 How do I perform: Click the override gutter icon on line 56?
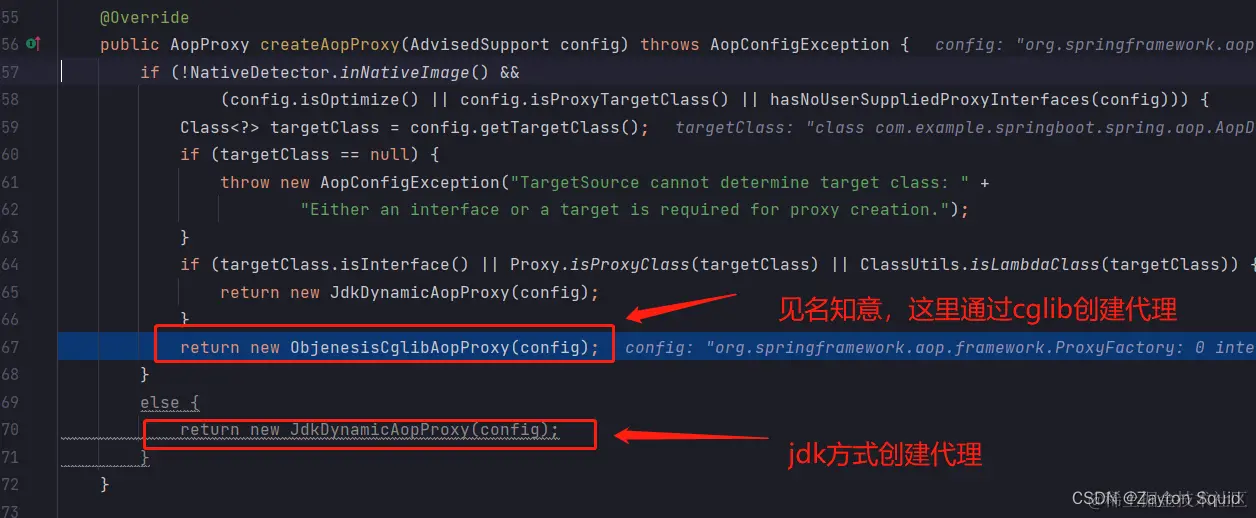click(x=32, y=44)
